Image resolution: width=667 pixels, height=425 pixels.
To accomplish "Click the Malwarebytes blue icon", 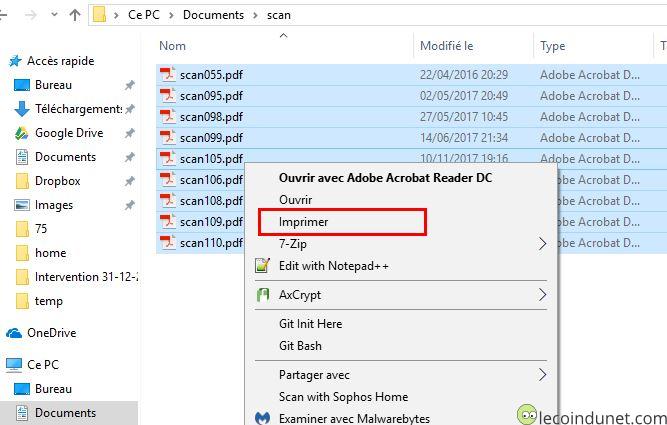I will pyautogui.click(x=262, y=418).
